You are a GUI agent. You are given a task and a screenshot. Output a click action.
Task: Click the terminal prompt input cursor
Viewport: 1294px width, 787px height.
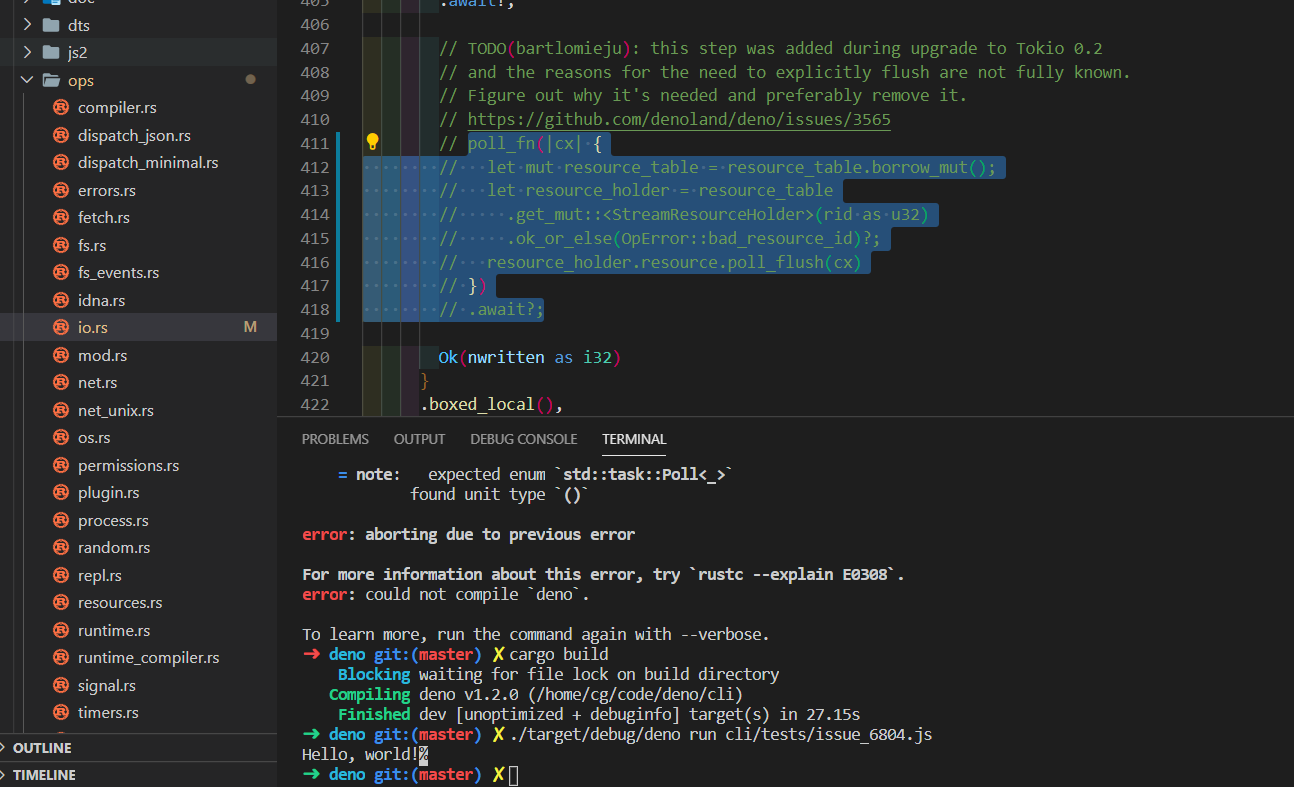(514, 775)
